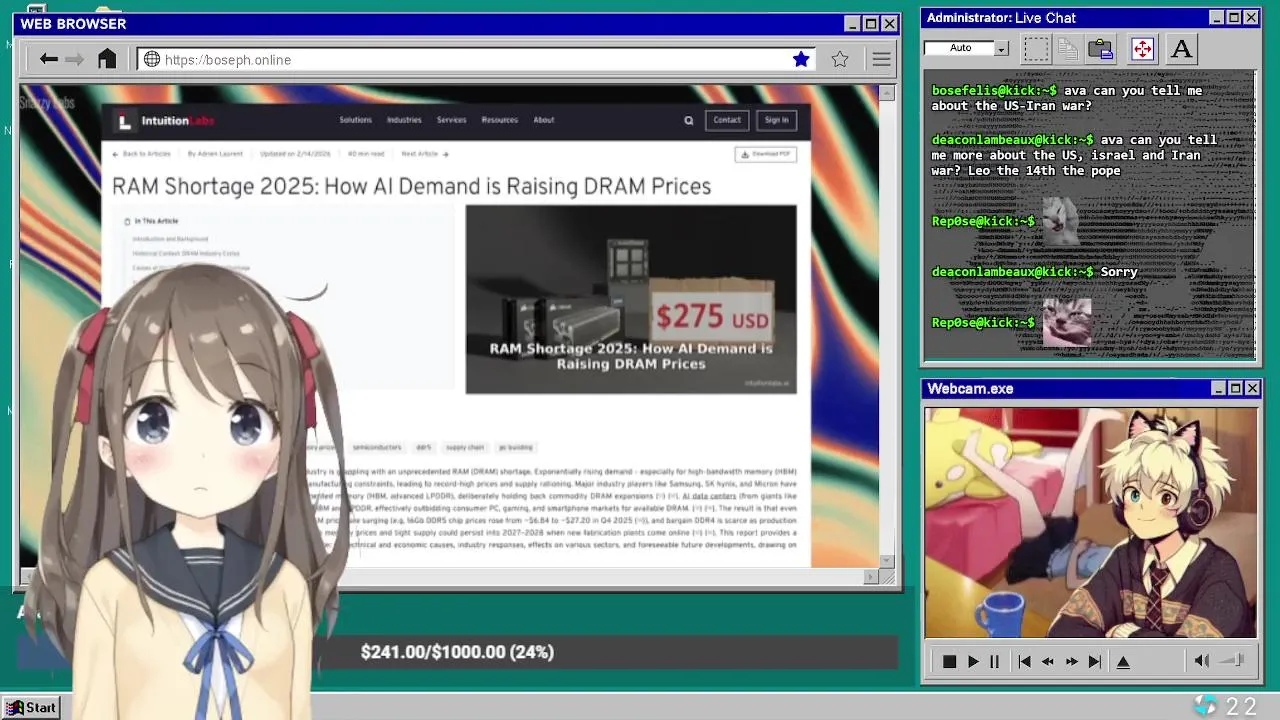Click the system tray icon beside the clock
The width and height of the screenshot is (1280, 720).
pos(1205,706)
